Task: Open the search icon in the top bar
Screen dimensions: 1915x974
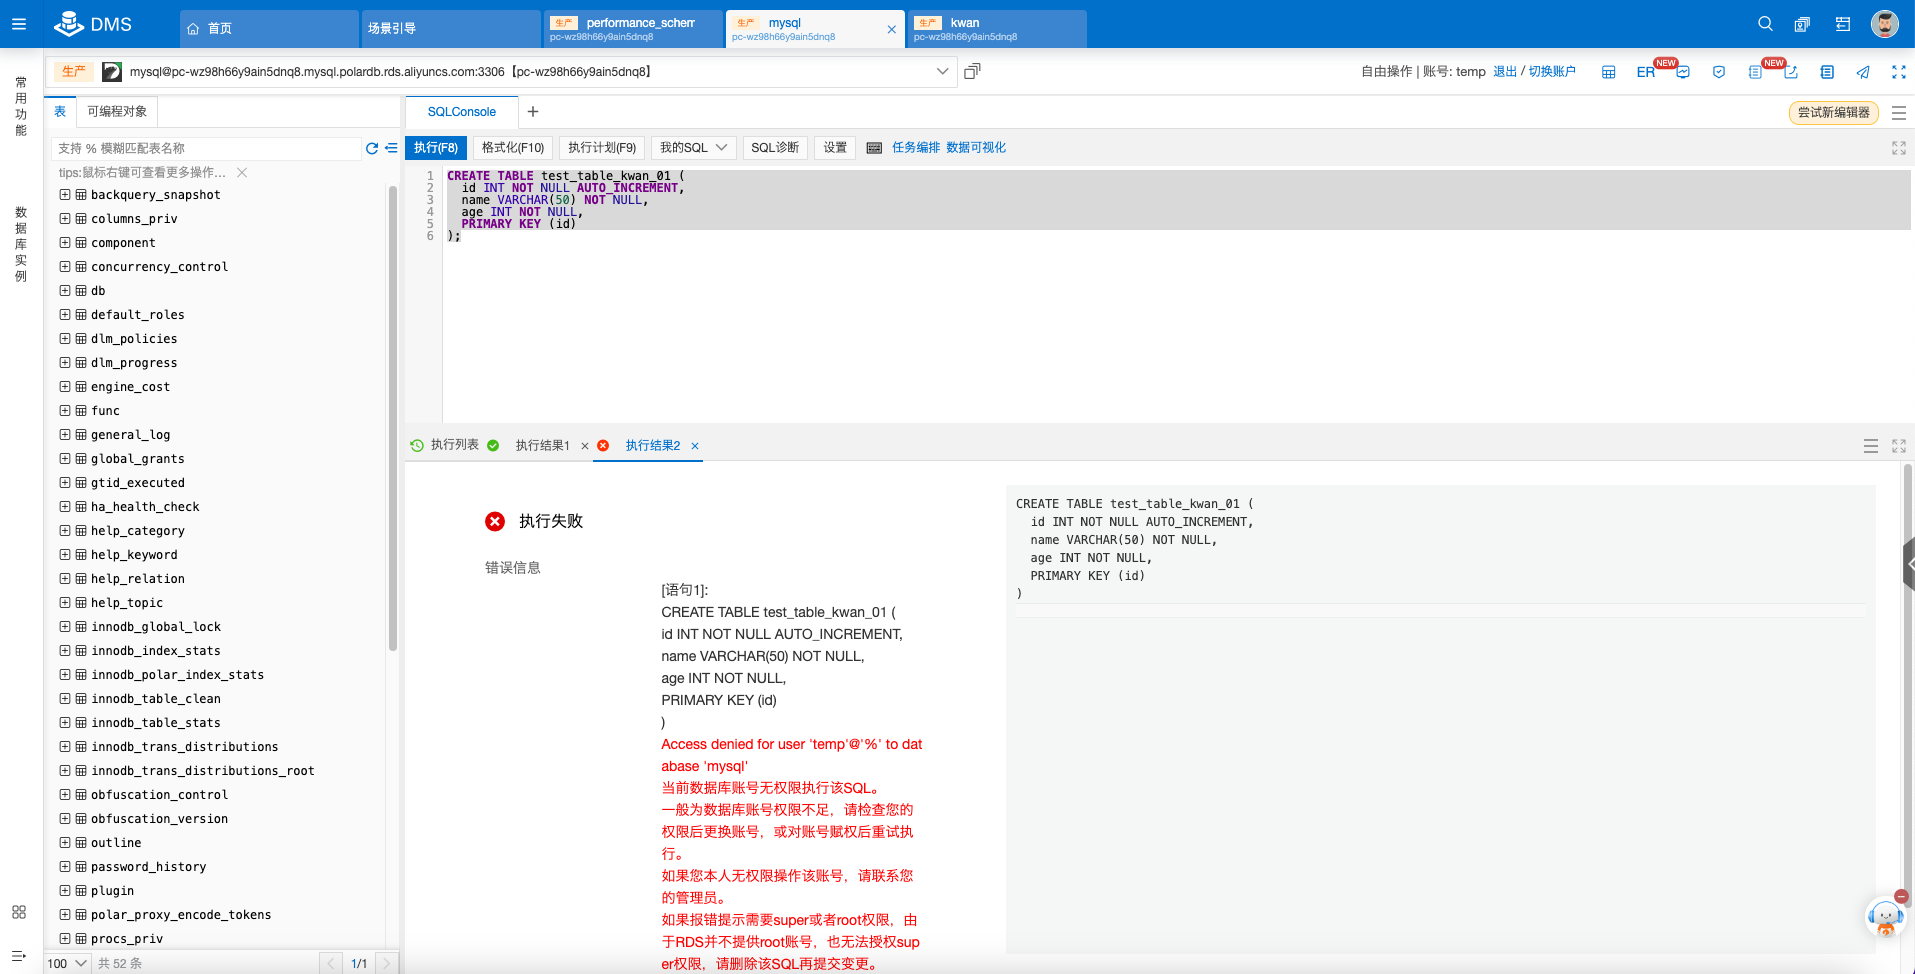Action: [1763, 23]
